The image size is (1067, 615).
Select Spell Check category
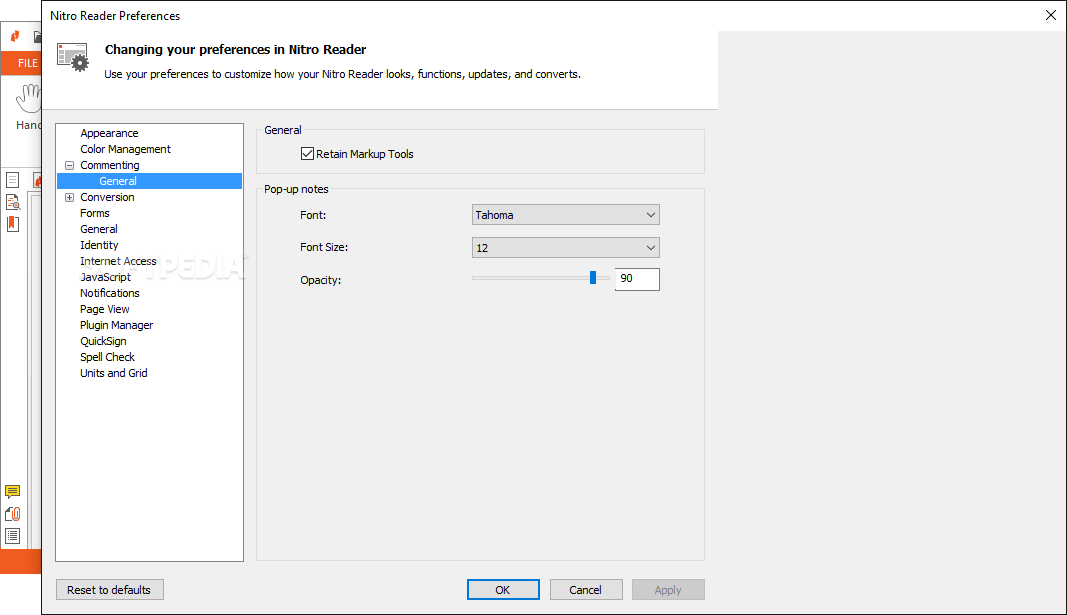click(x=107, y=357)
